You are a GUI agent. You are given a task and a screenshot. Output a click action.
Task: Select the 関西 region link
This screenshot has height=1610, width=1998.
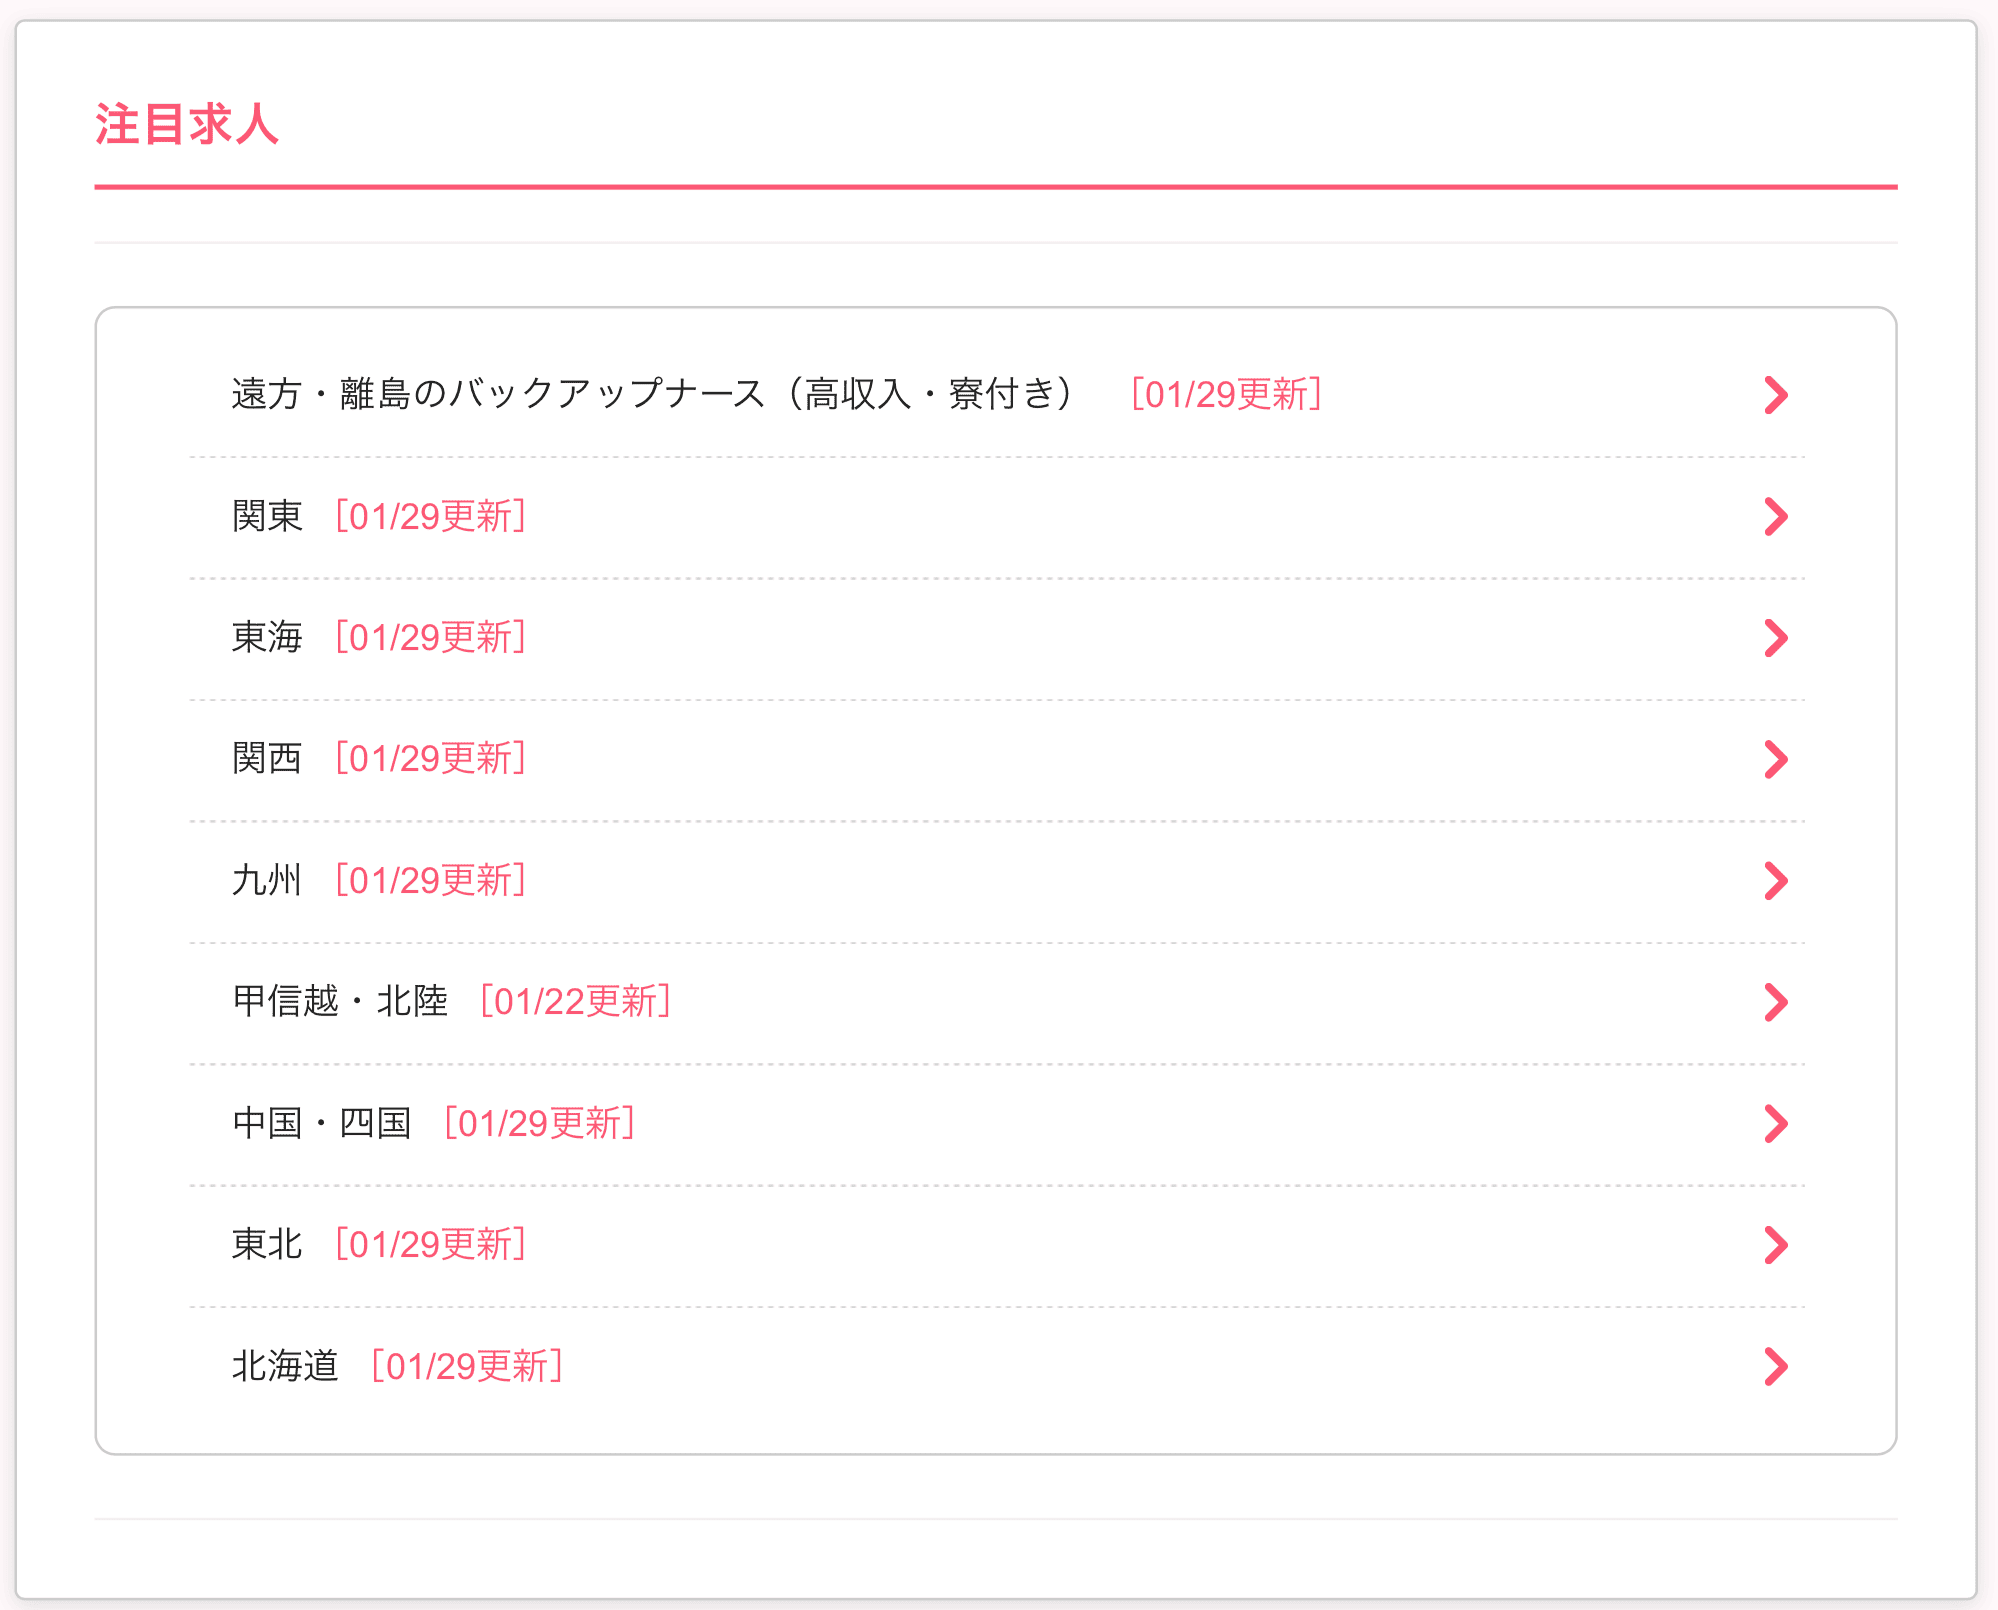267,759
